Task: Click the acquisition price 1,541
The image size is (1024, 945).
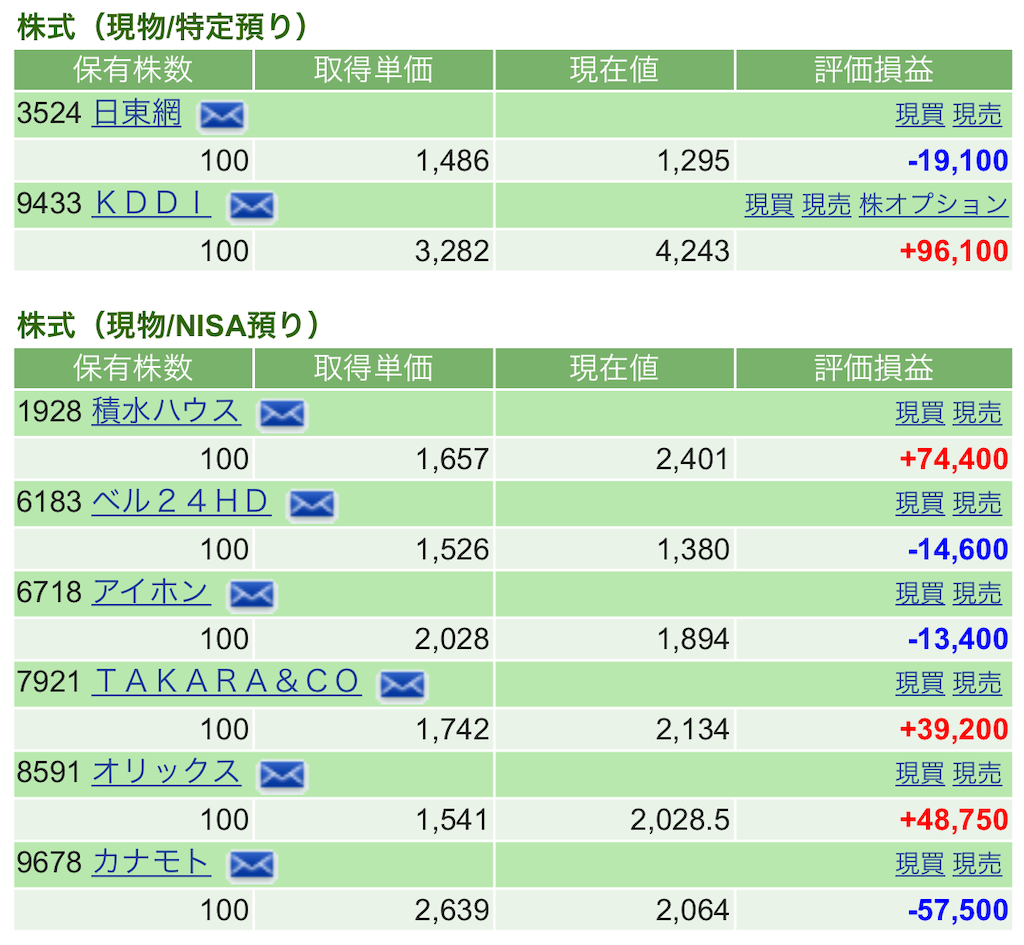Action: (x=452, y=820)
